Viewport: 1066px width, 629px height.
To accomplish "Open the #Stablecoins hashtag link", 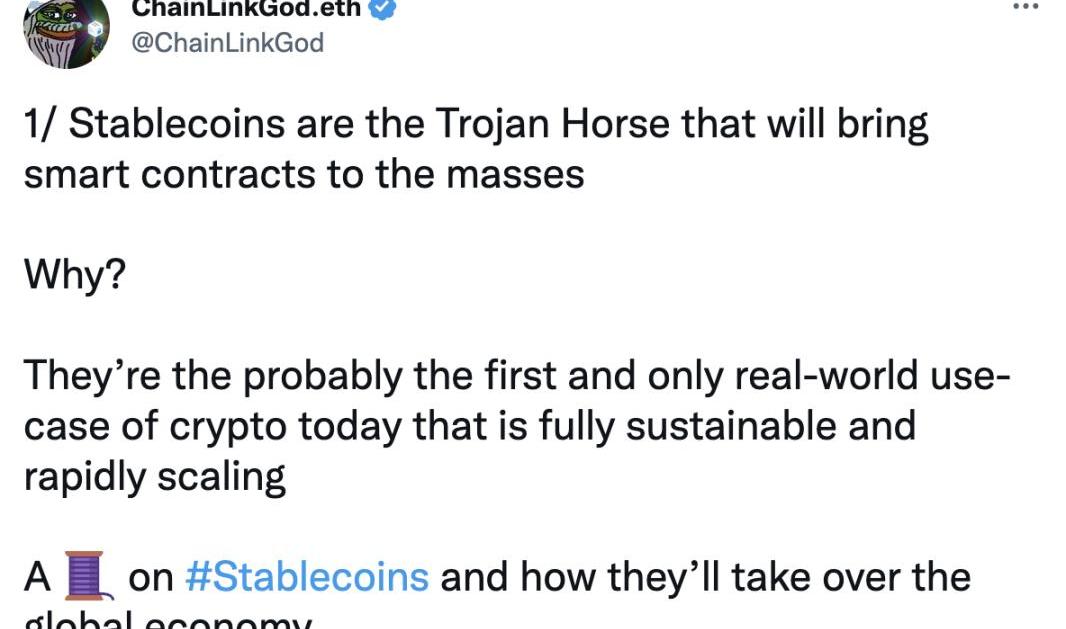I will point(307,577).
